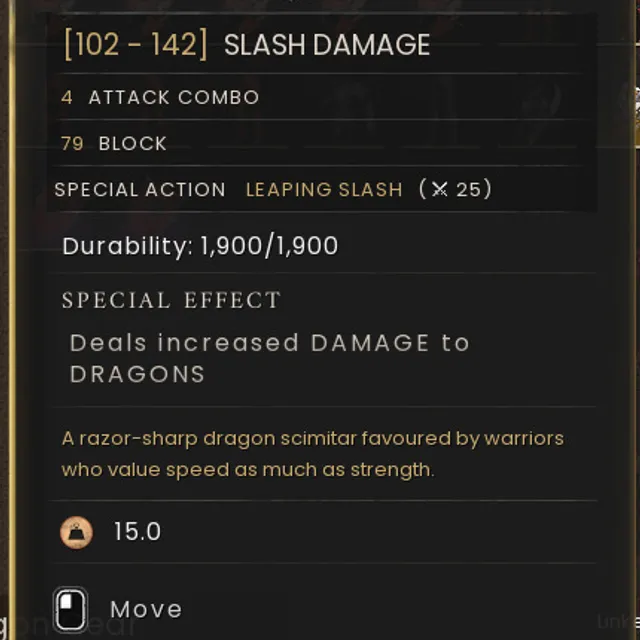Viewport: 640px width, 640px height.
Task: Click the number 79 block value
Action: [72, 144]
